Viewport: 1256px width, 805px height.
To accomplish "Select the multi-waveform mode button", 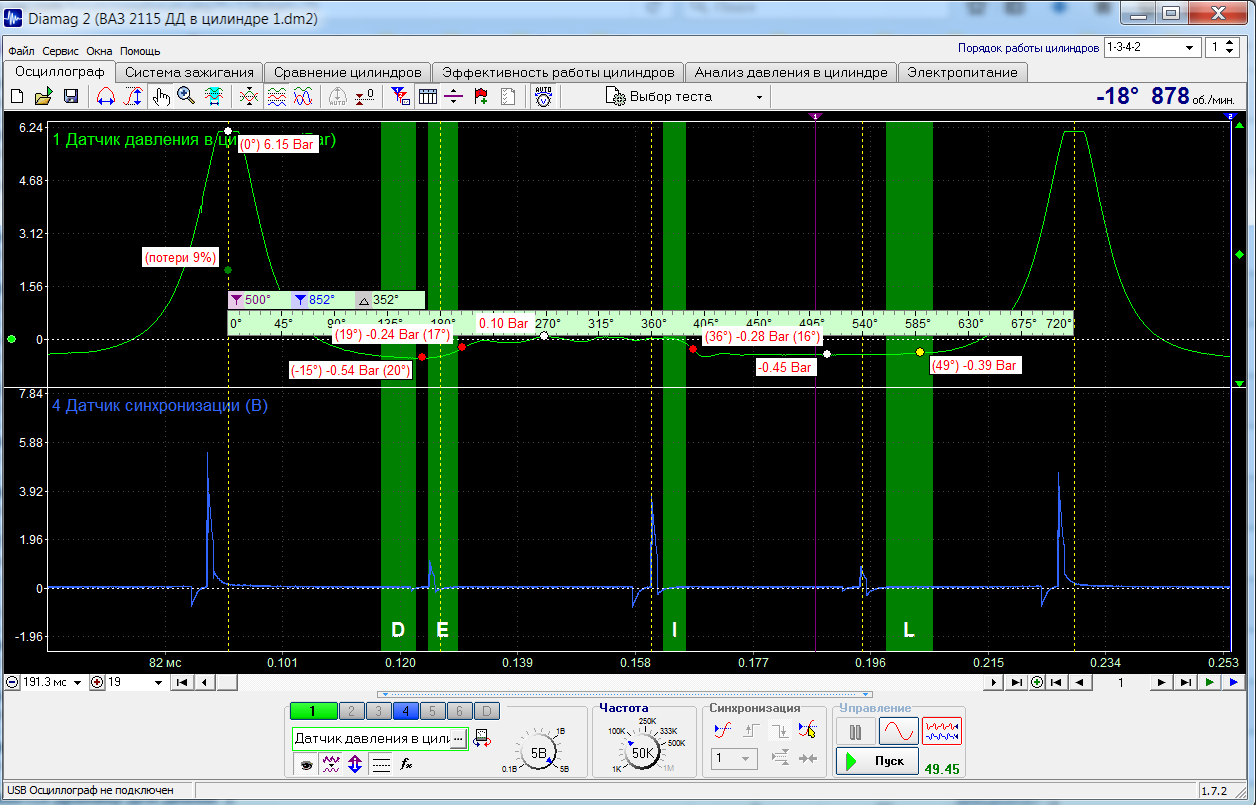I will click(x=941, y=731).
